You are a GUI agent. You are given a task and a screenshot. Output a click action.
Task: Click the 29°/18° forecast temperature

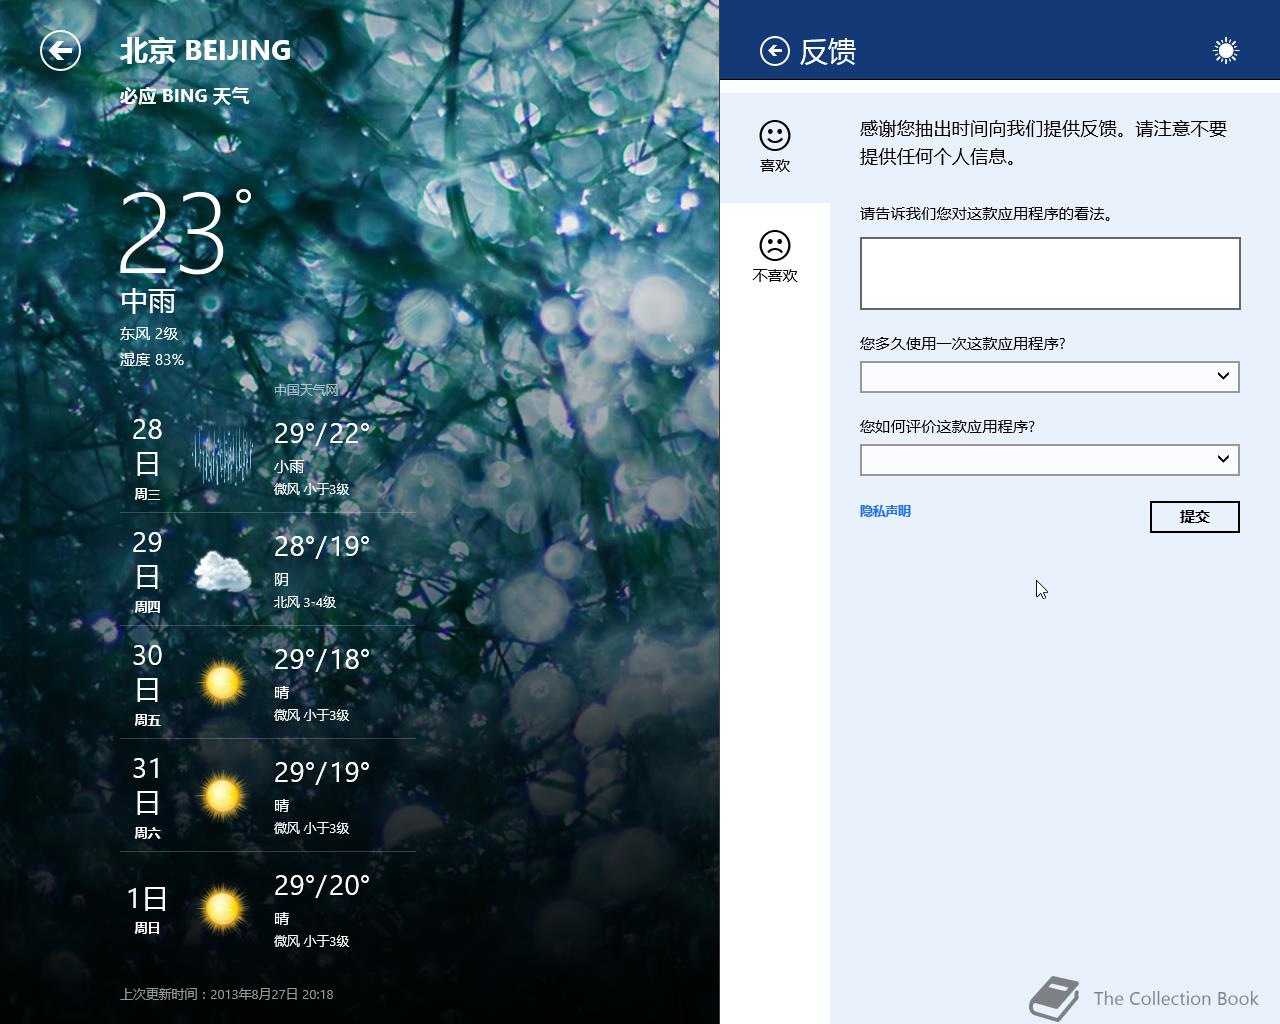(x=322, y=660)
